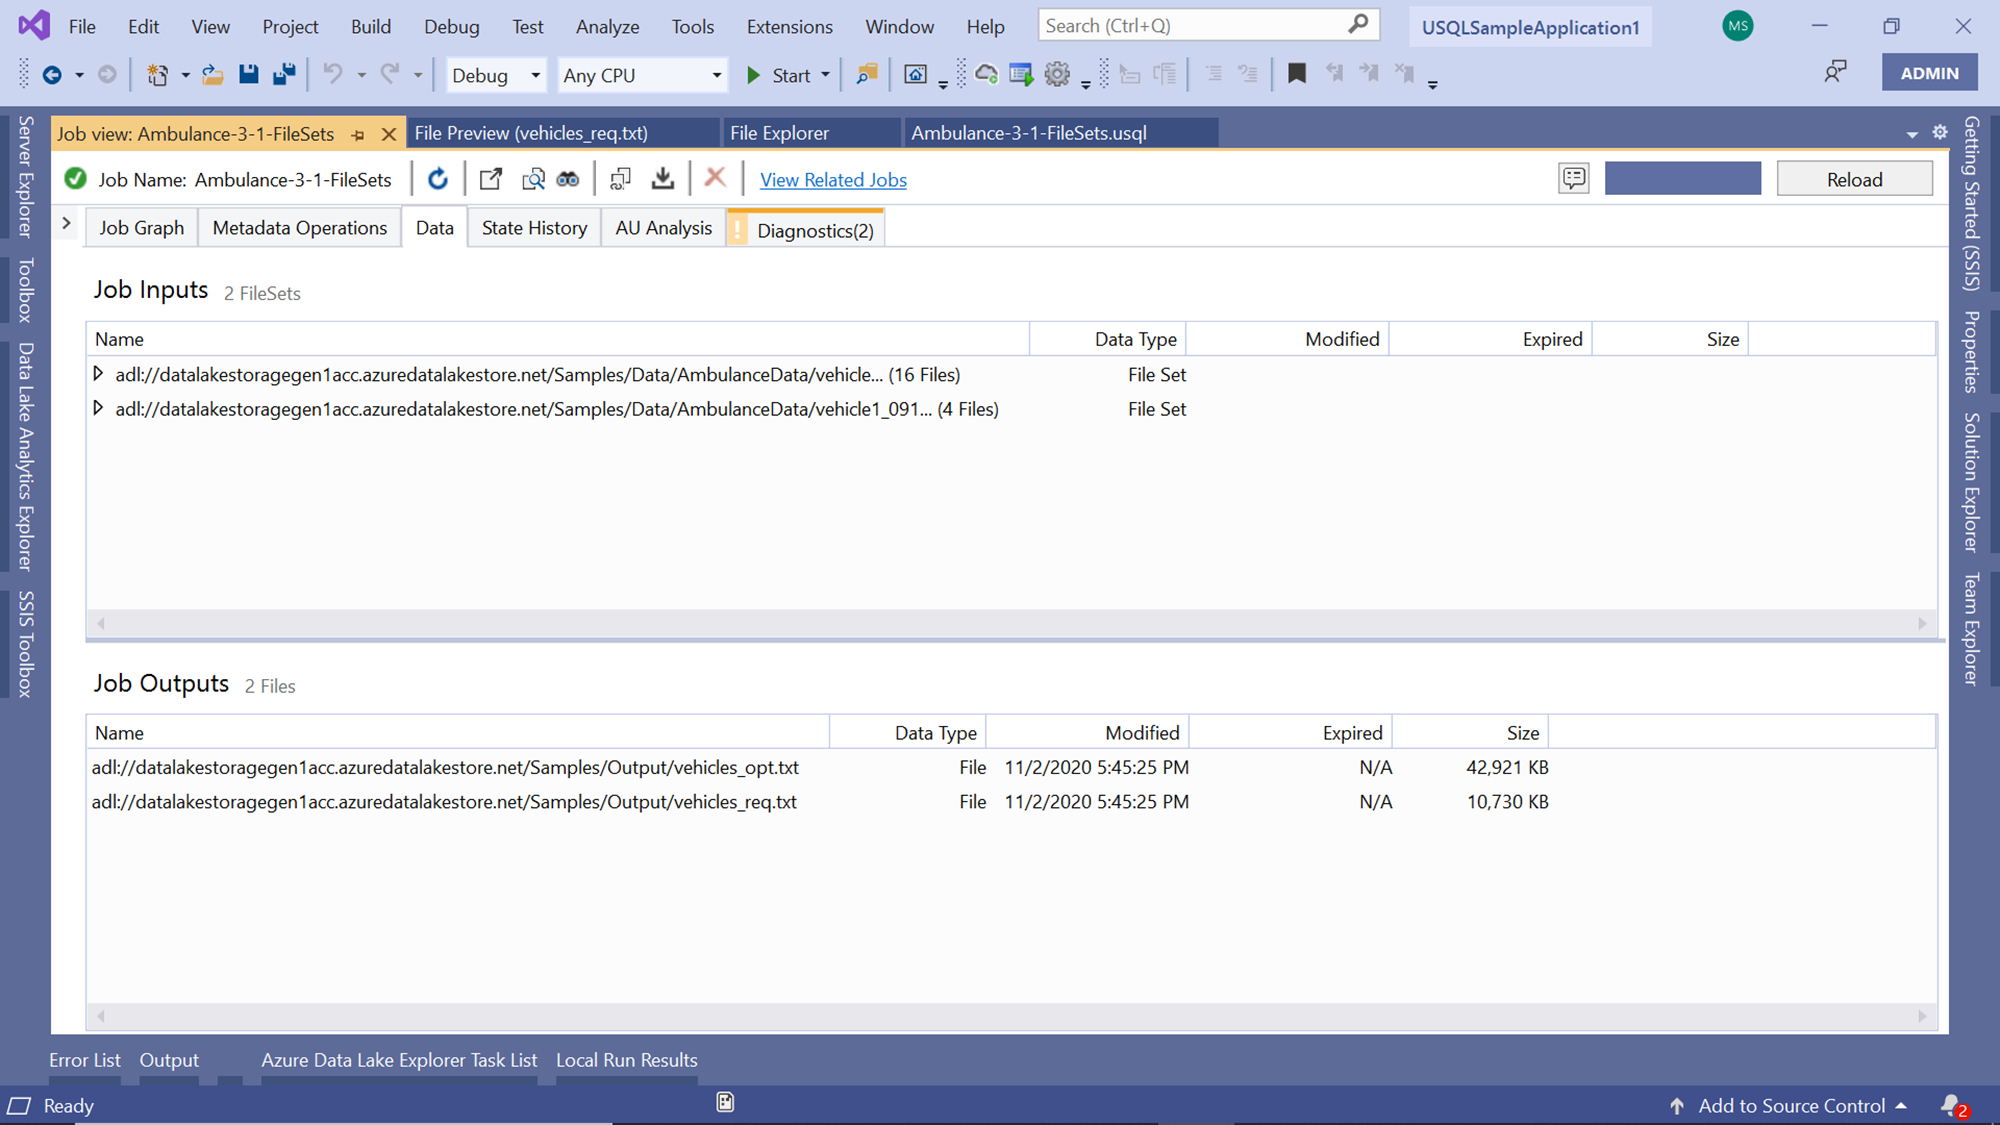Screen dimensions: 2000x1125
Task: Click the Save All icon in toolbar
Action: [284, 74]
